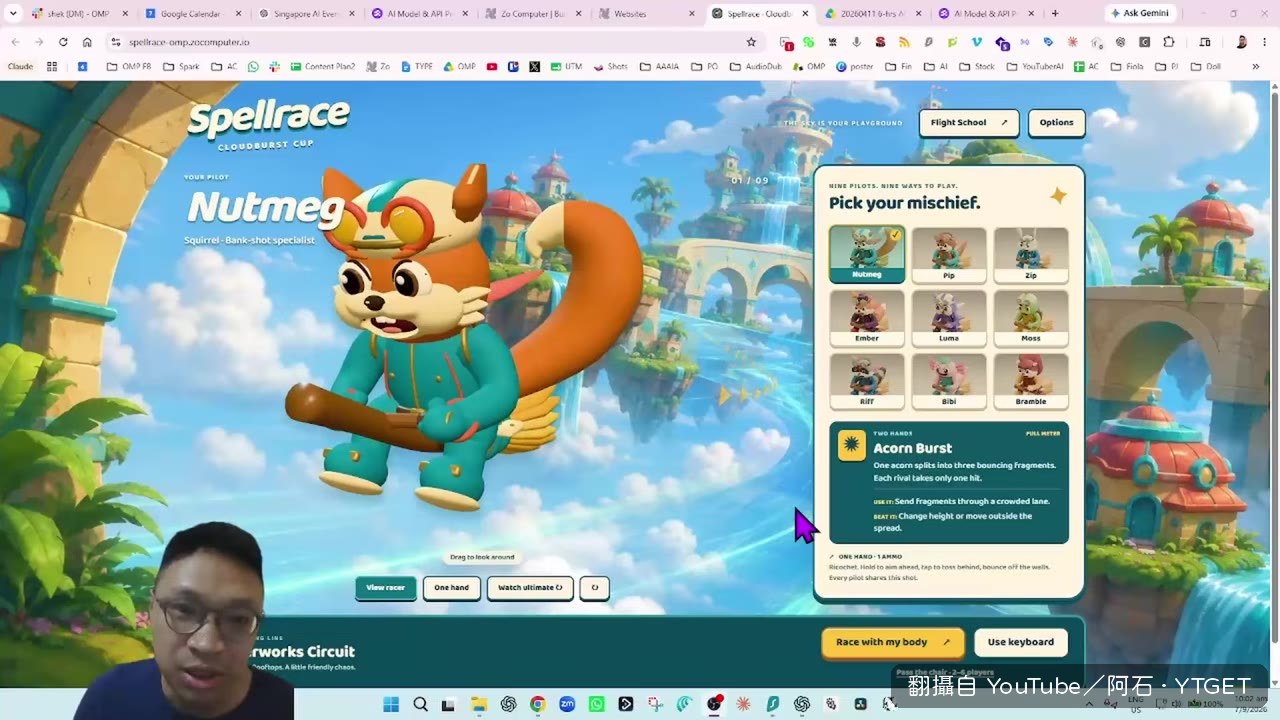Go to browser home page
Image resolution: width=1280 pixels, height=720 pixels.
click(x=87, y=42)
